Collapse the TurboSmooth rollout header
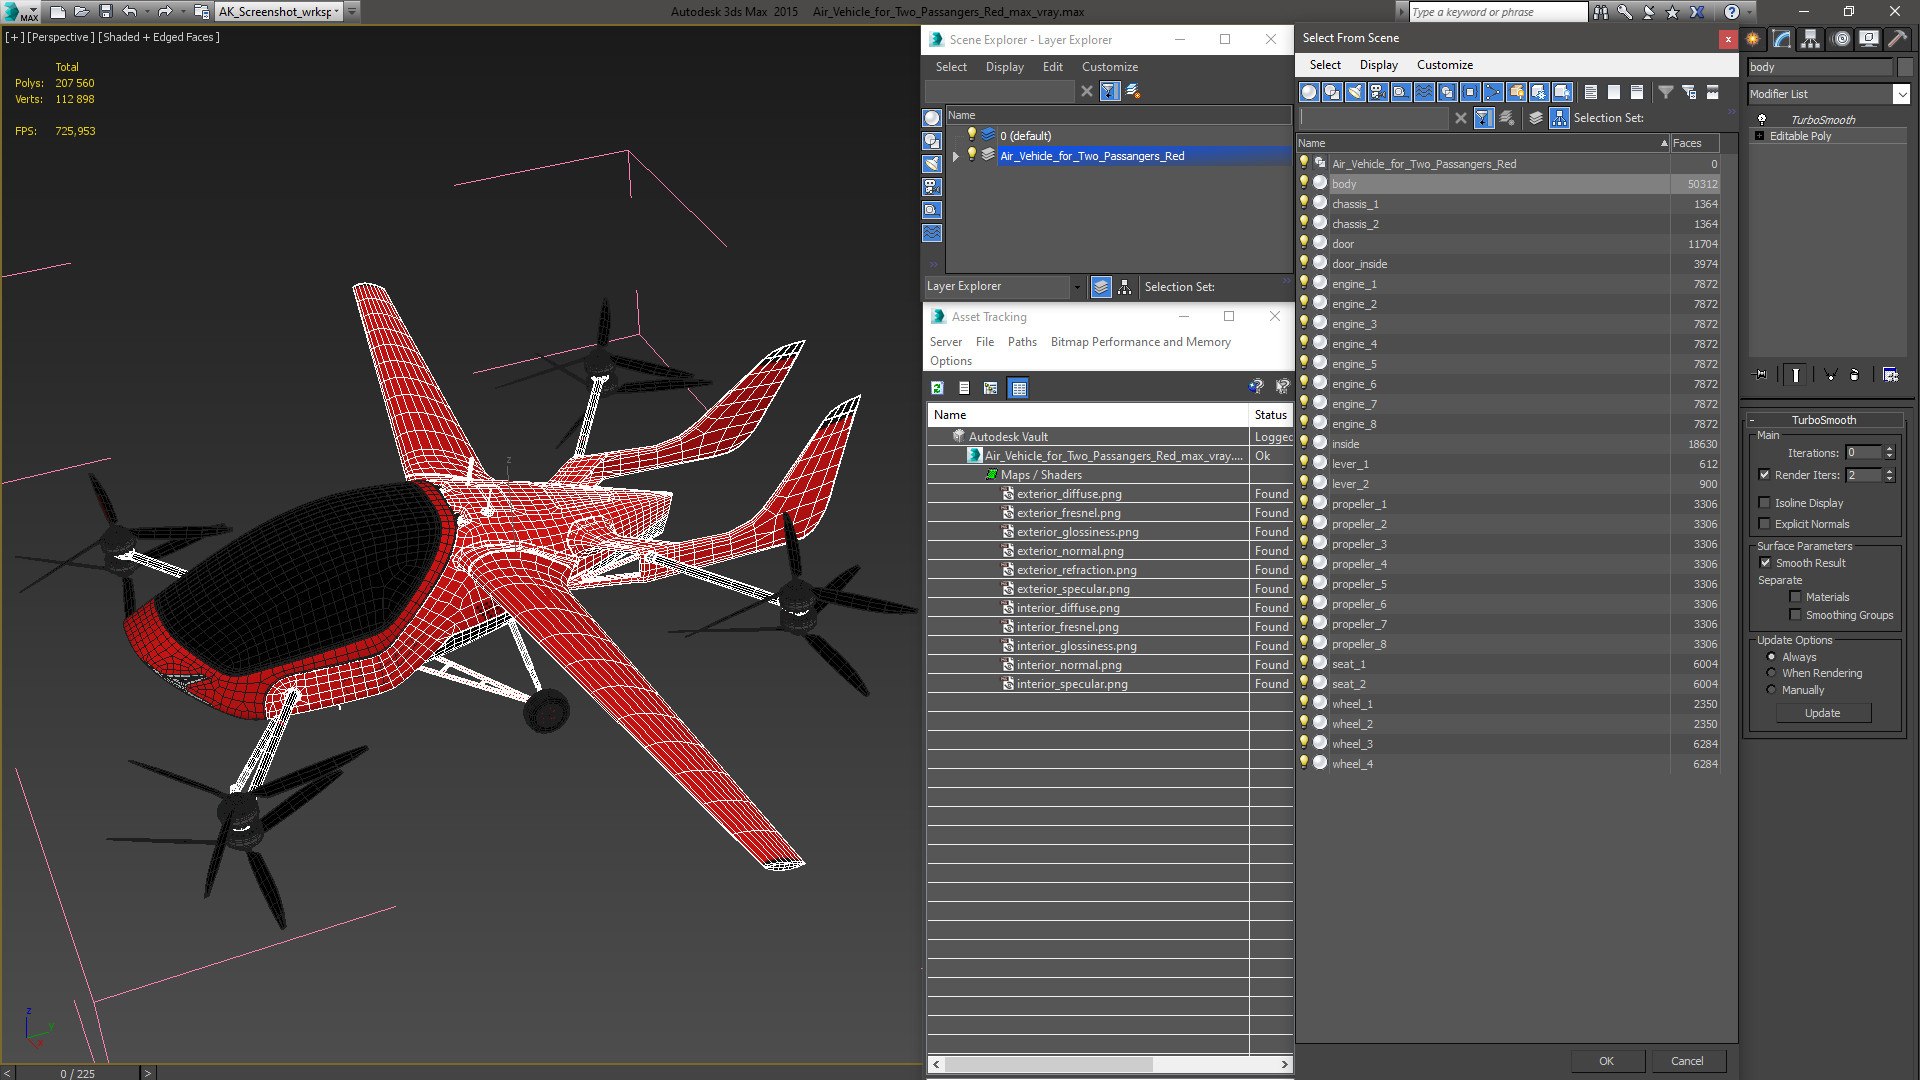The image size is (1920, 1080). (x=1823, y=420)
